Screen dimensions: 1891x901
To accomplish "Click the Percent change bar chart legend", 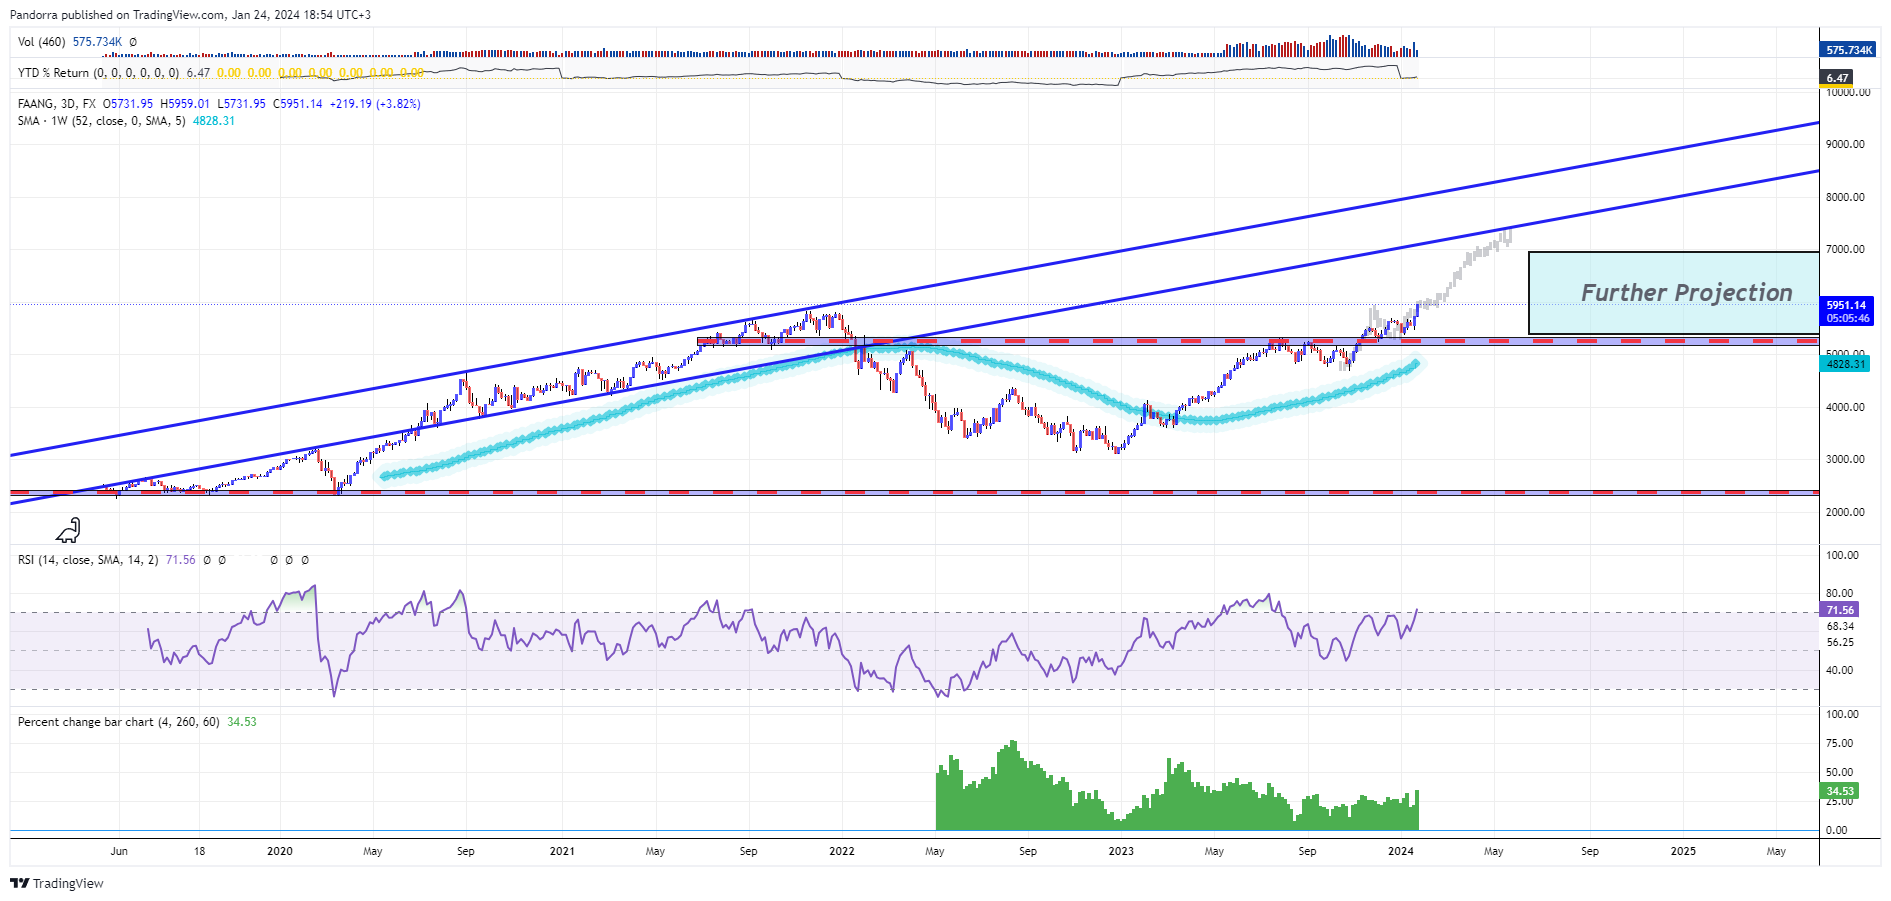I will [118, 722].
